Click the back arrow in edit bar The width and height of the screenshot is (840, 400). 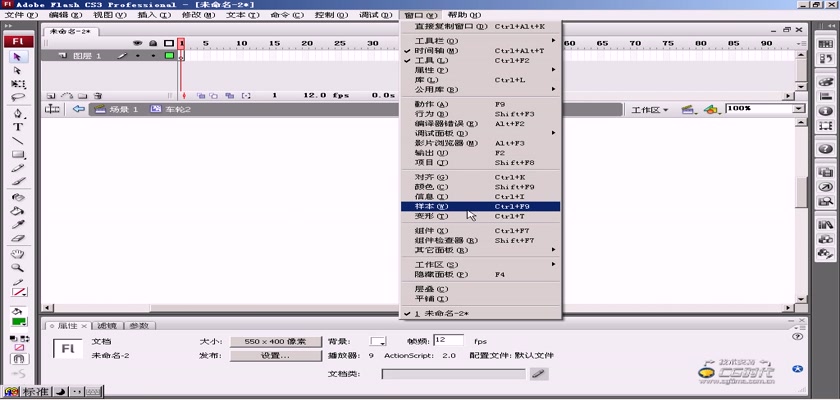(x=79, y=109)
